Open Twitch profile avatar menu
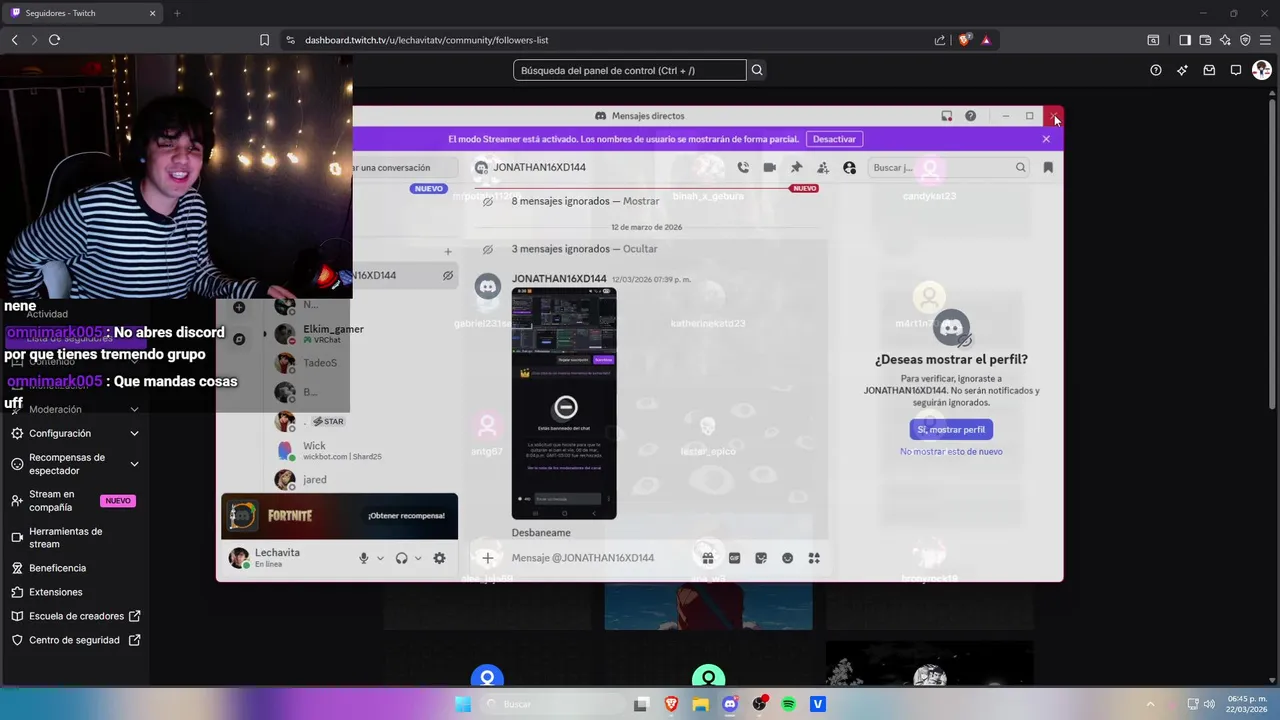This screenshot has width=1280, height=720. 1262,70
